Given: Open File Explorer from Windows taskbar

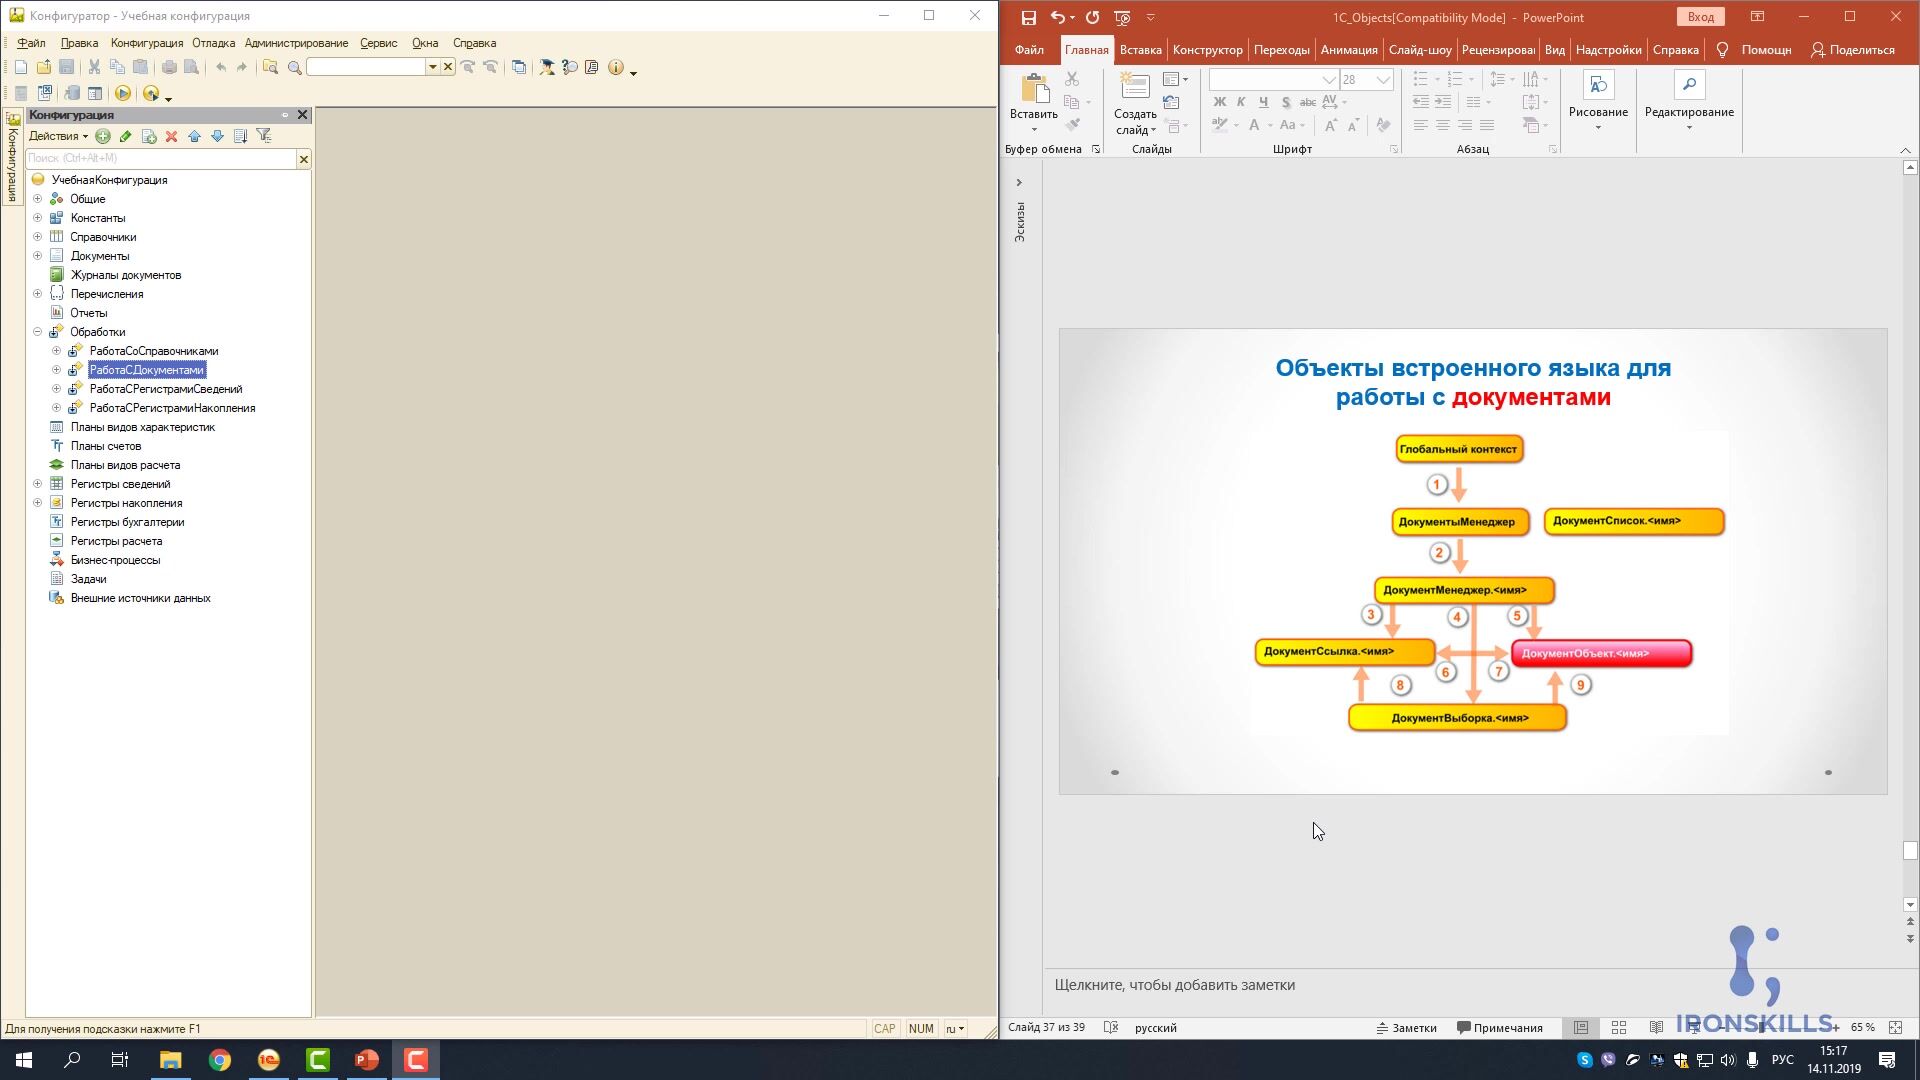Looking at the screenshot, I should pyautogui.click(x=170, y=1060).
